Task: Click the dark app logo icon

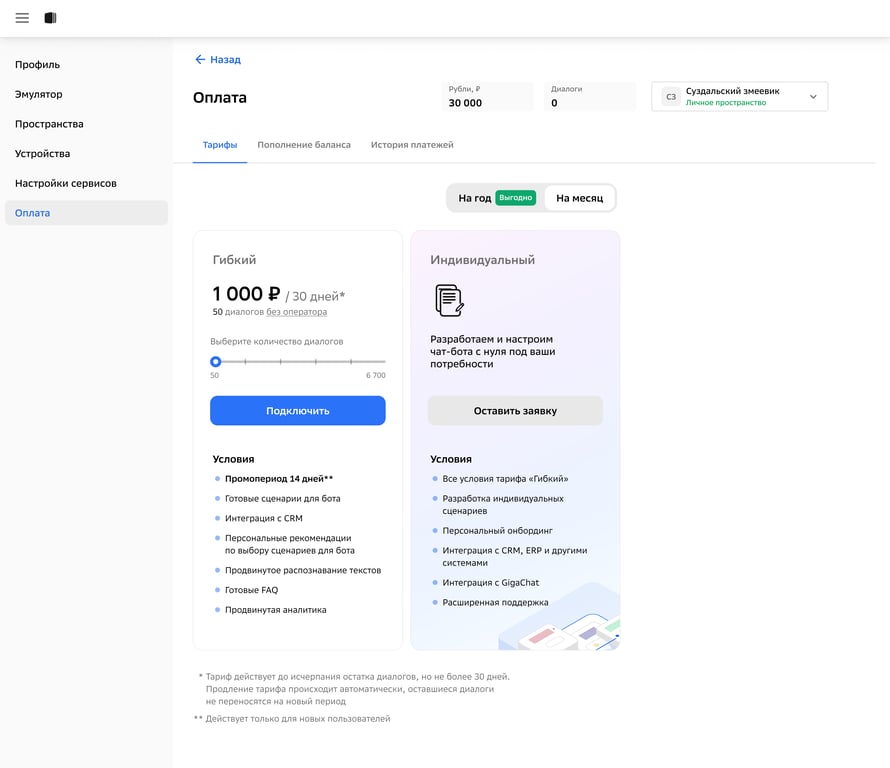Action: coord(50,18)
